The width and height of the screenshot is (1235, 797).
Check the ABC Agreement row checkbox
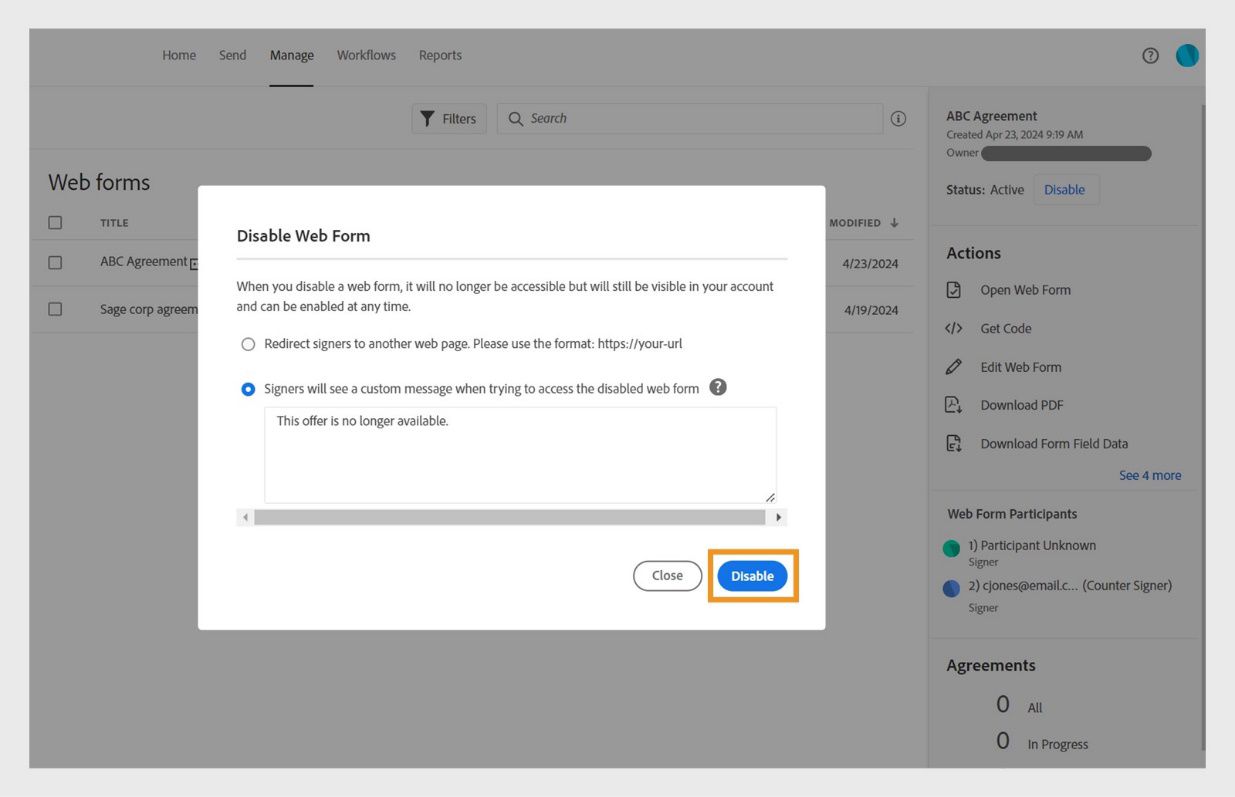55,262
